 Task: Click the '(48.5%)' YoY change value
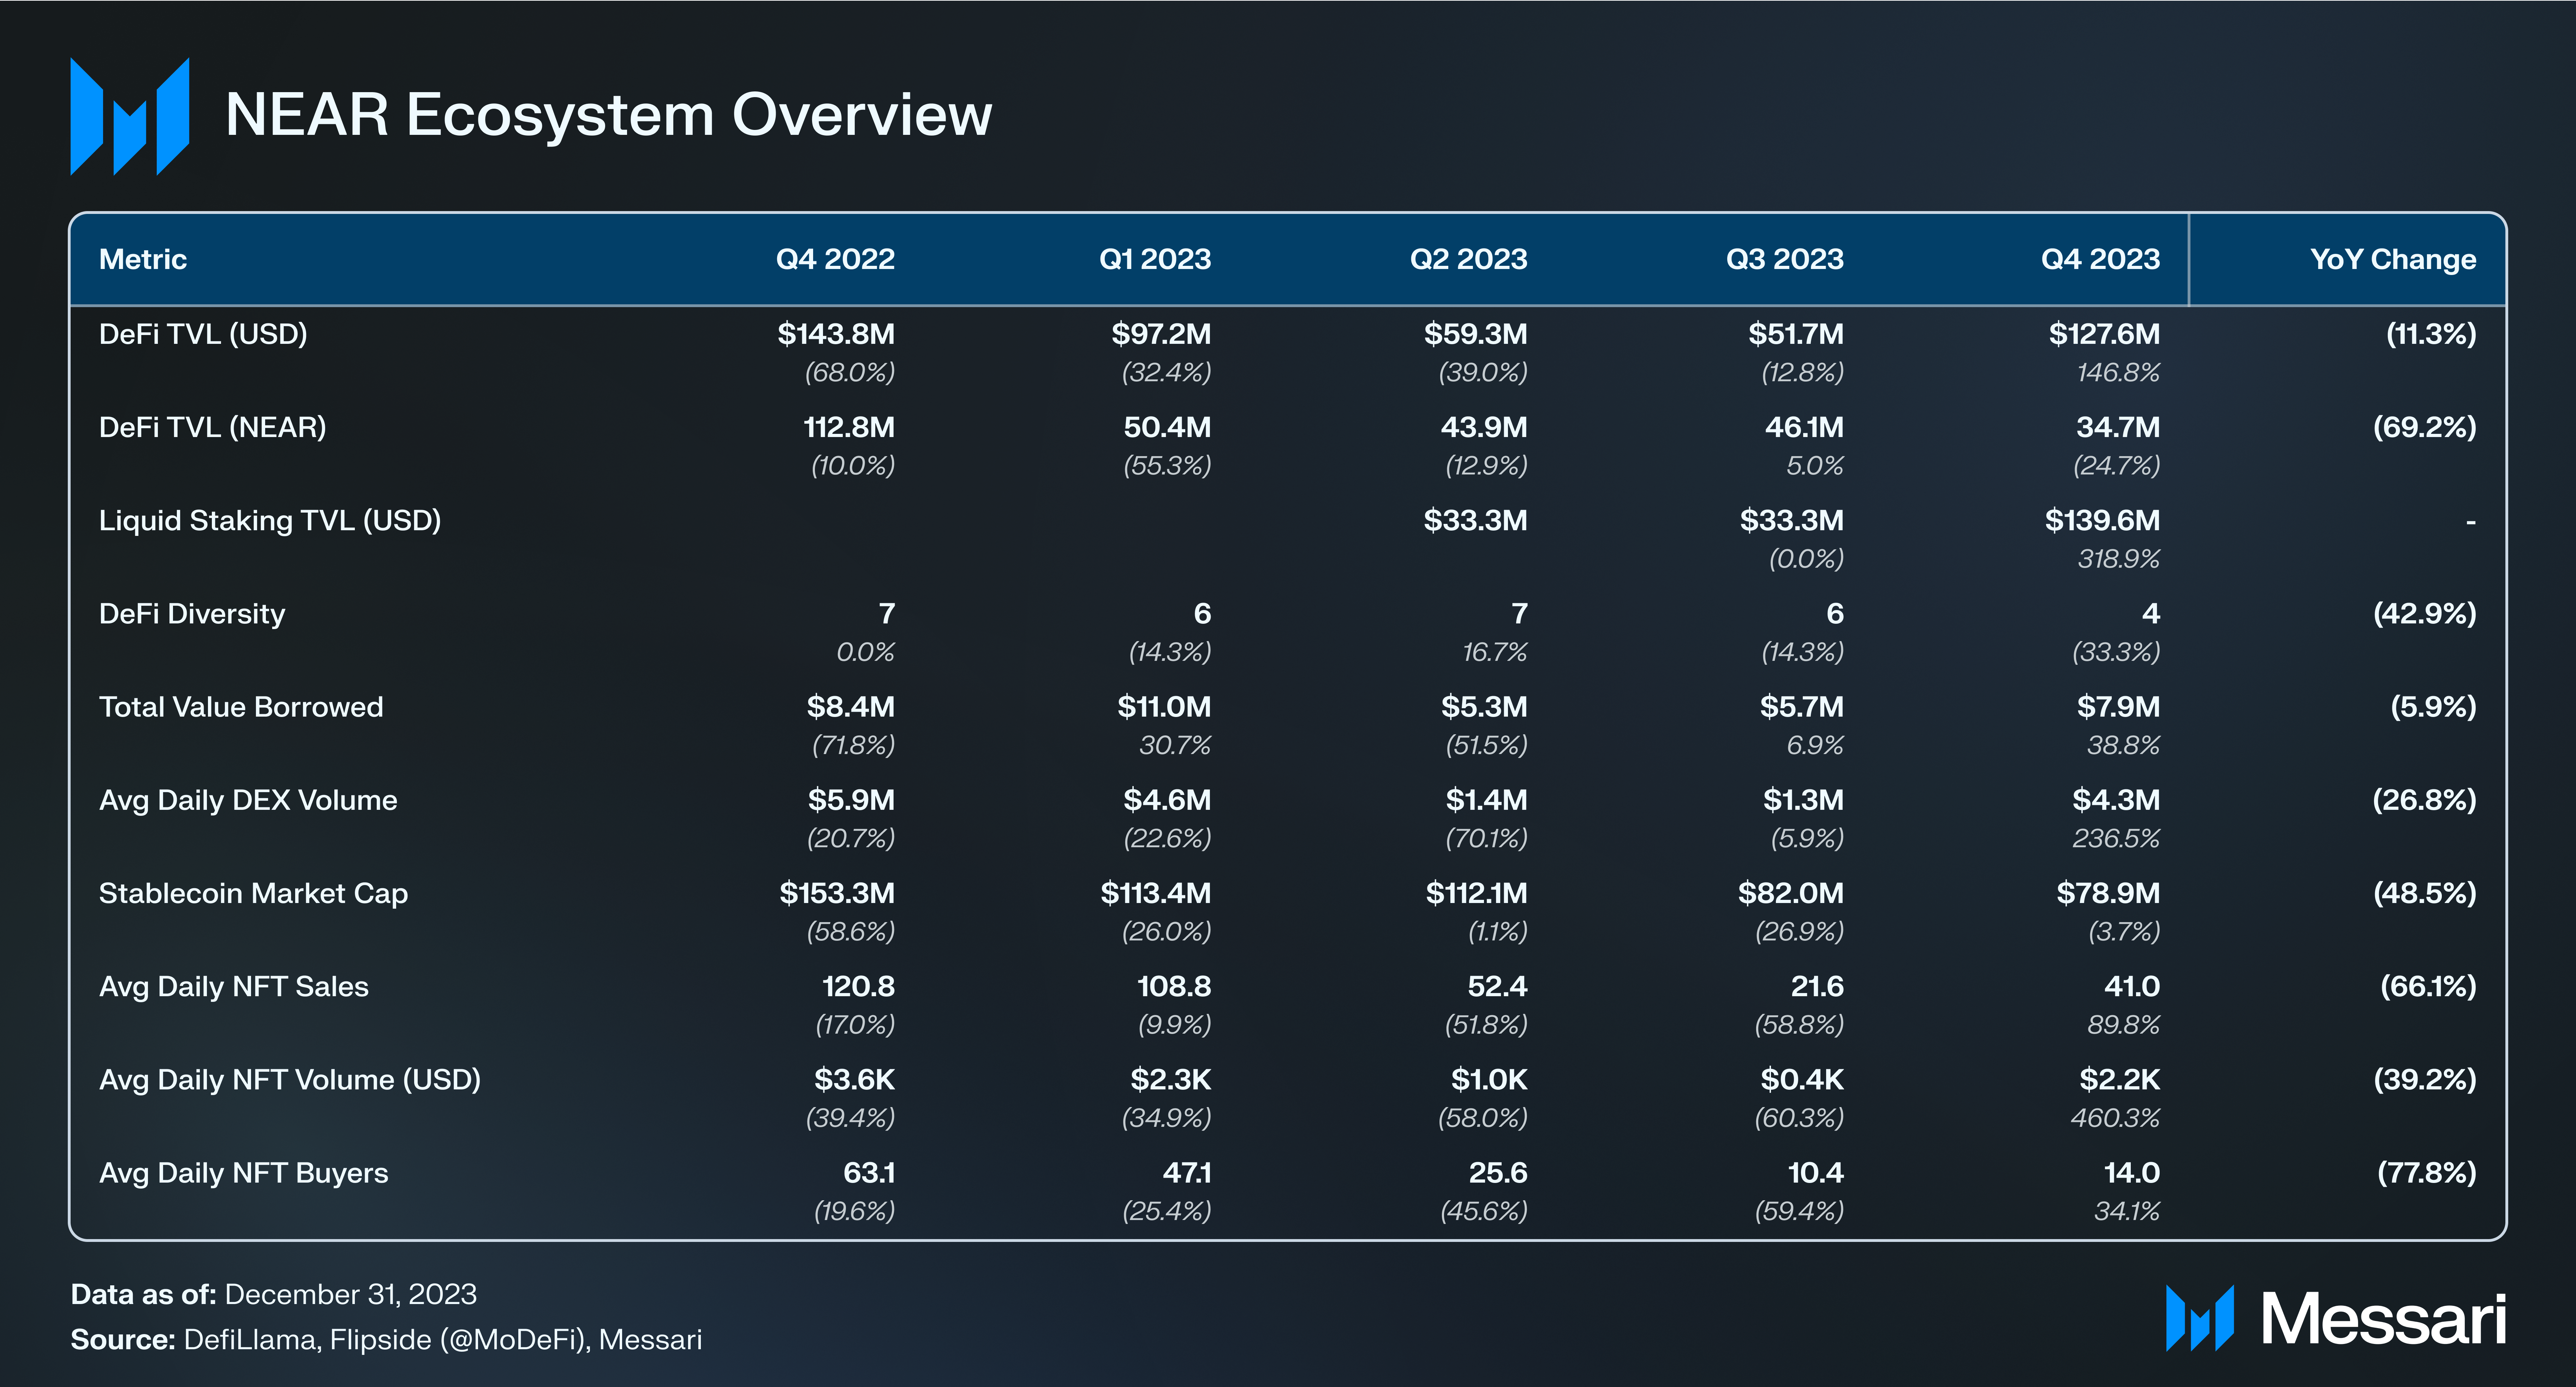pyautogui.click(x=2425, y=893)
